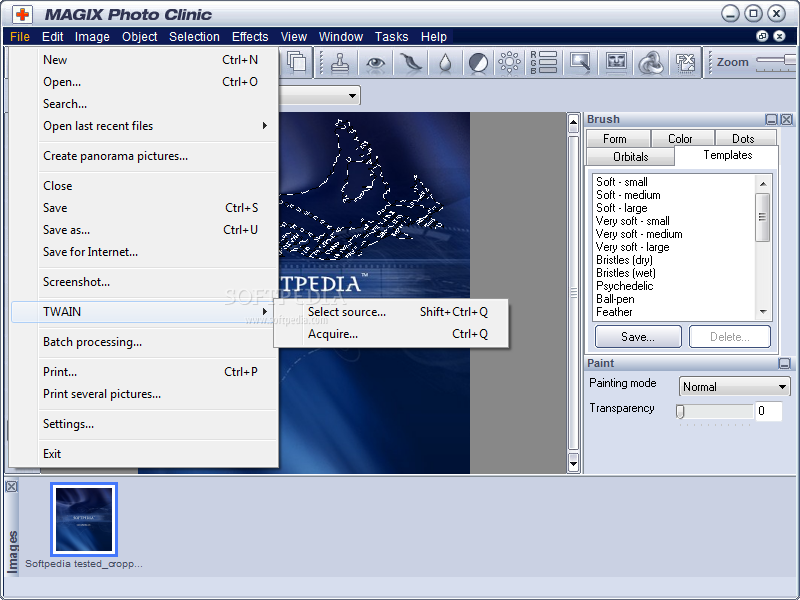Open the knot distortion effects icon
800x600 pixels.
point(651,63)
